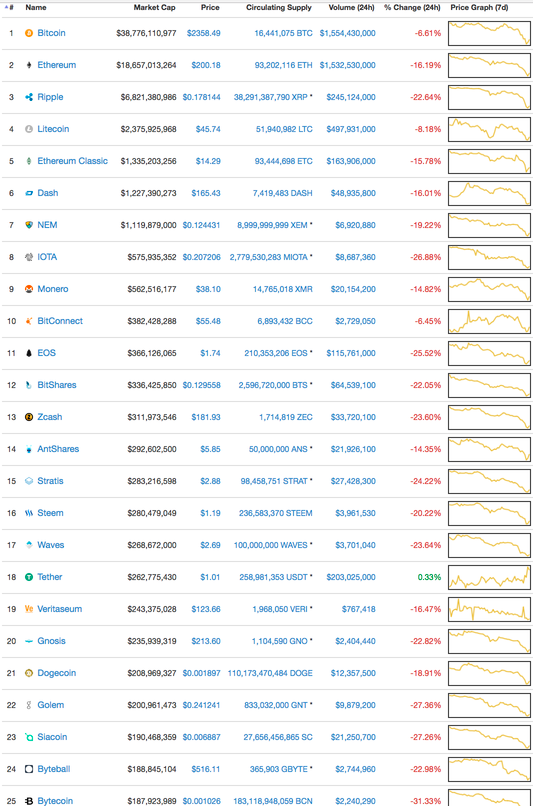Click the Ethereum logo icon

point(29,65)
